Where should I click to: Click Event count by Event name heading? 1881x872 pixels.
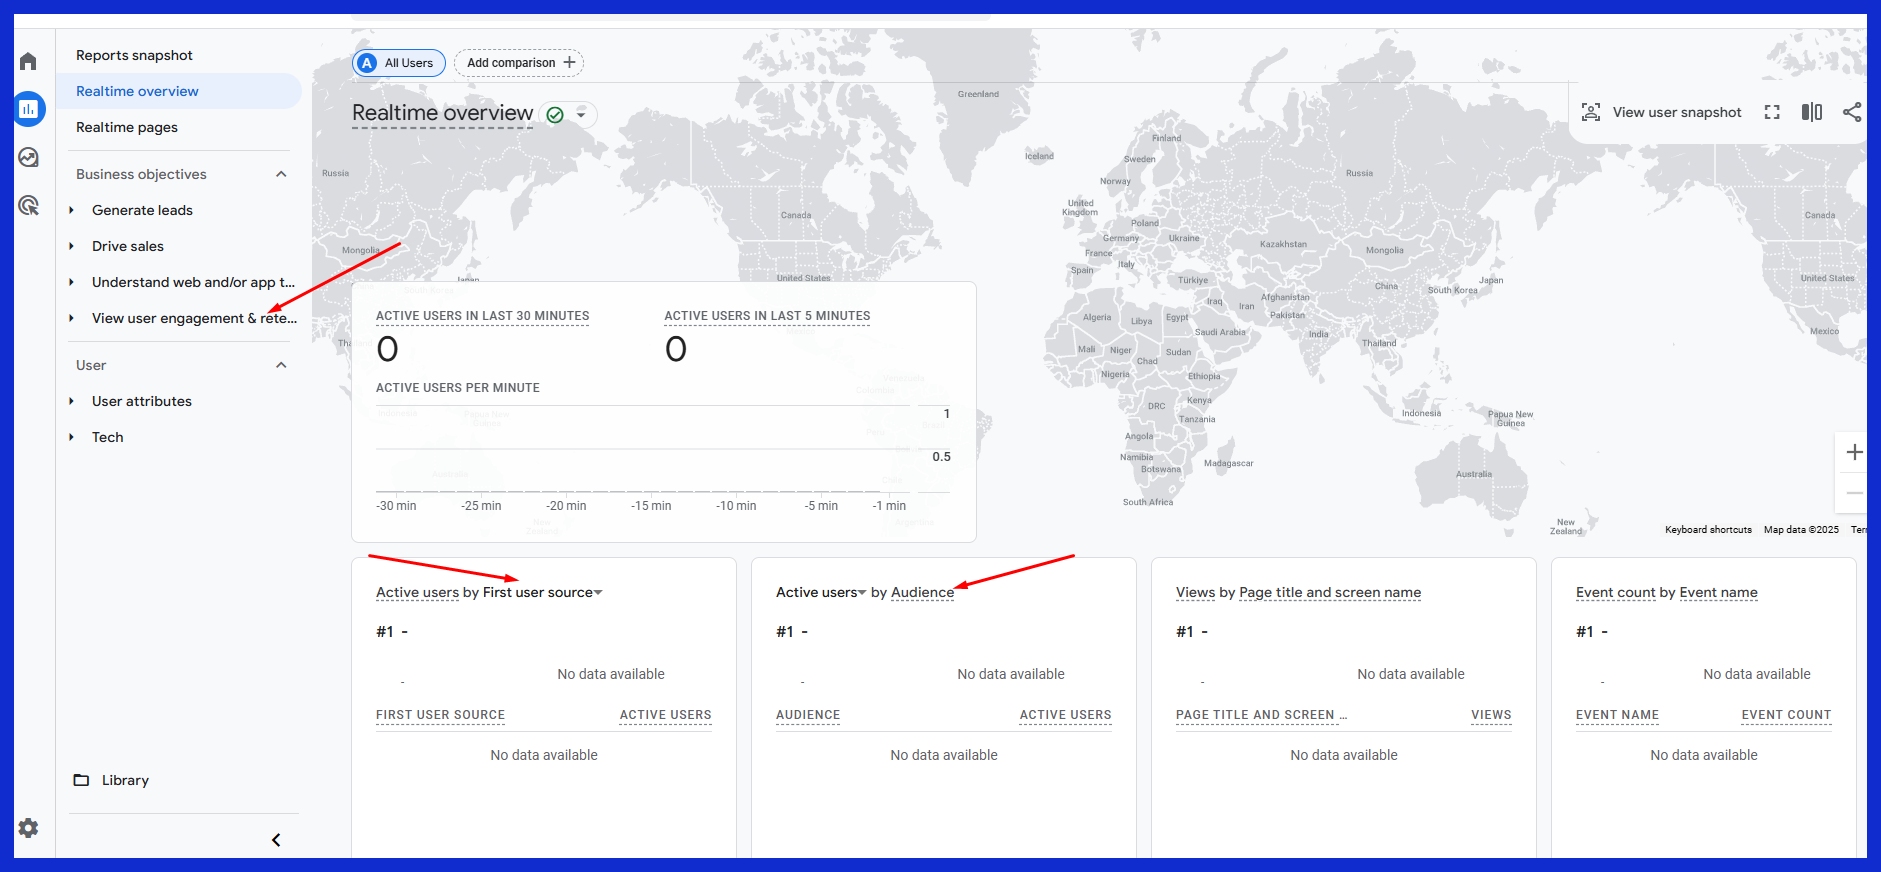1666,592
